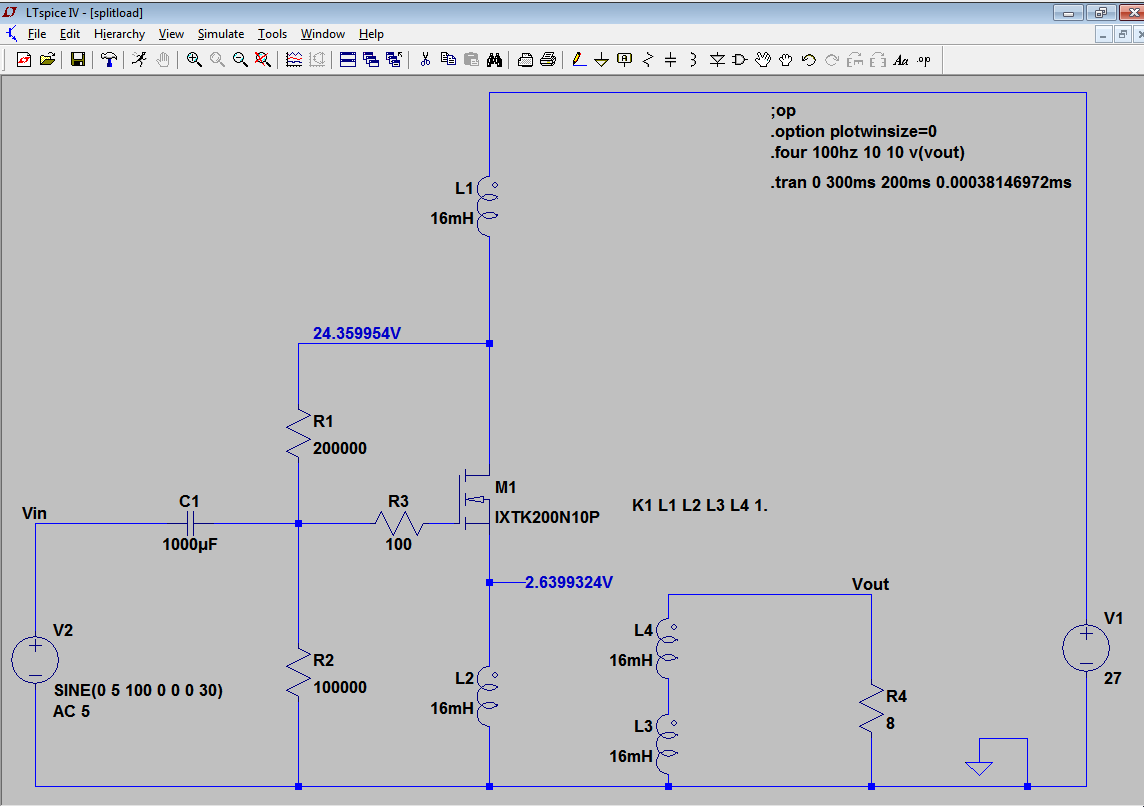Select the Label Net tool
The height and width of the screenshot is (807, 1144).
point(625,60)
